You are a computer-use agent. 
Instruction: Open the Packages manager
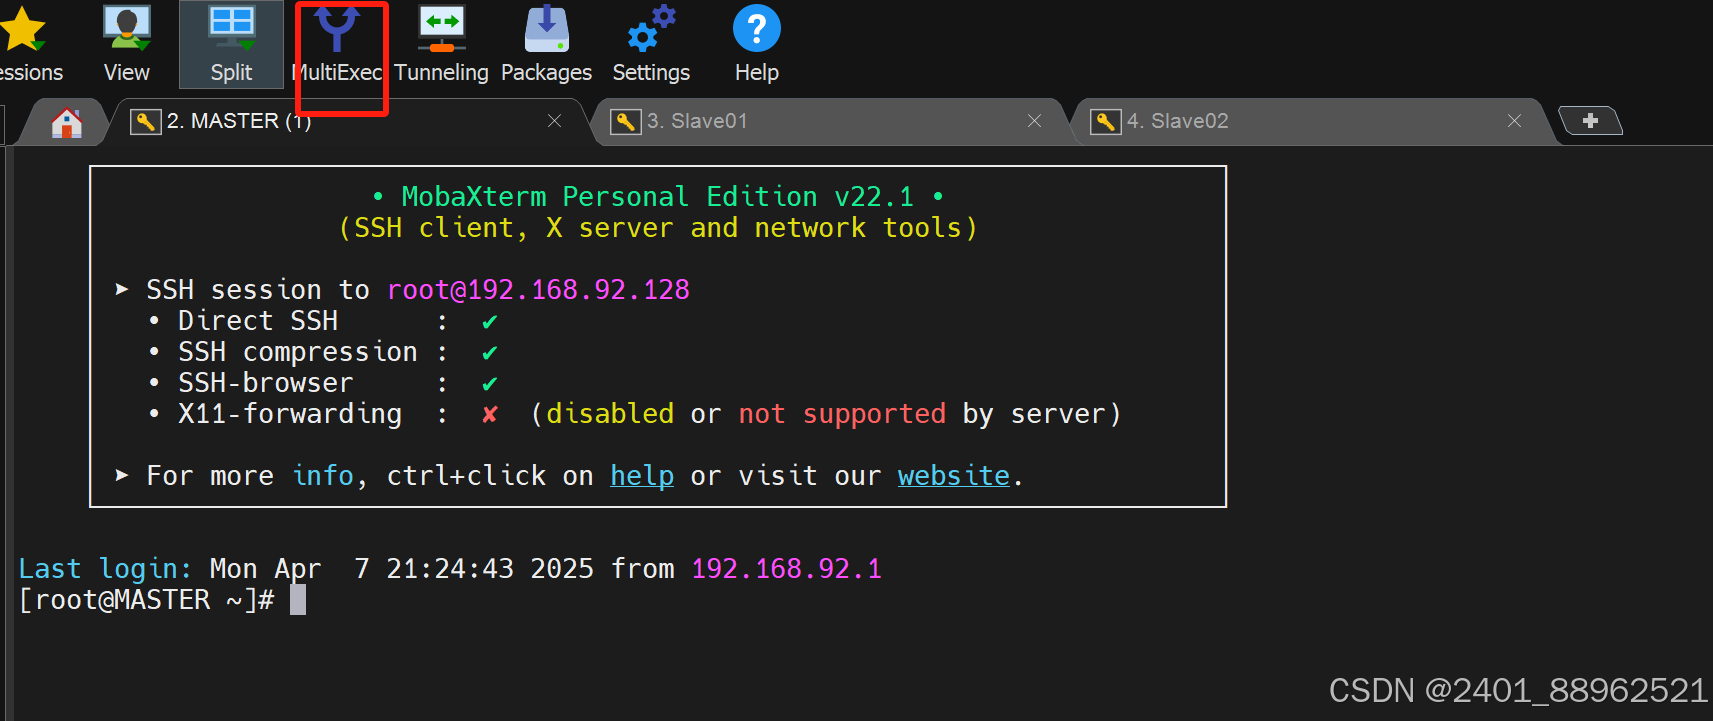click(546, 45)
